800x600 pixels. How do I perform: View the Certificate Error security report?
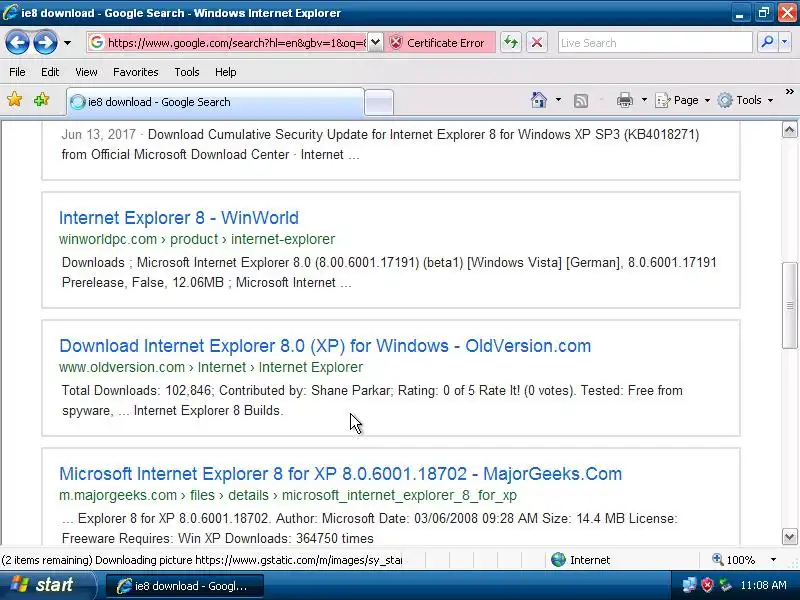(x=439, y=43)
